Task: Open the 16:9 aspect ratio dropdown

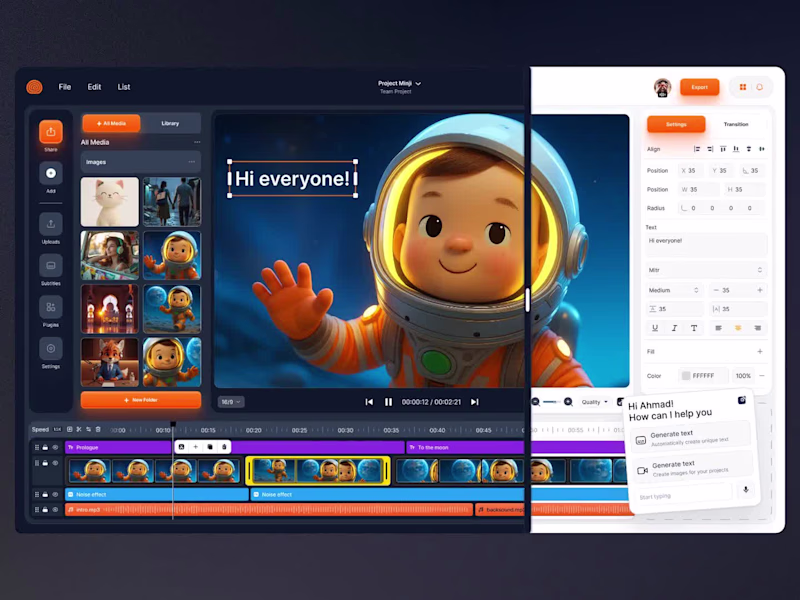Action: point(232,400)
